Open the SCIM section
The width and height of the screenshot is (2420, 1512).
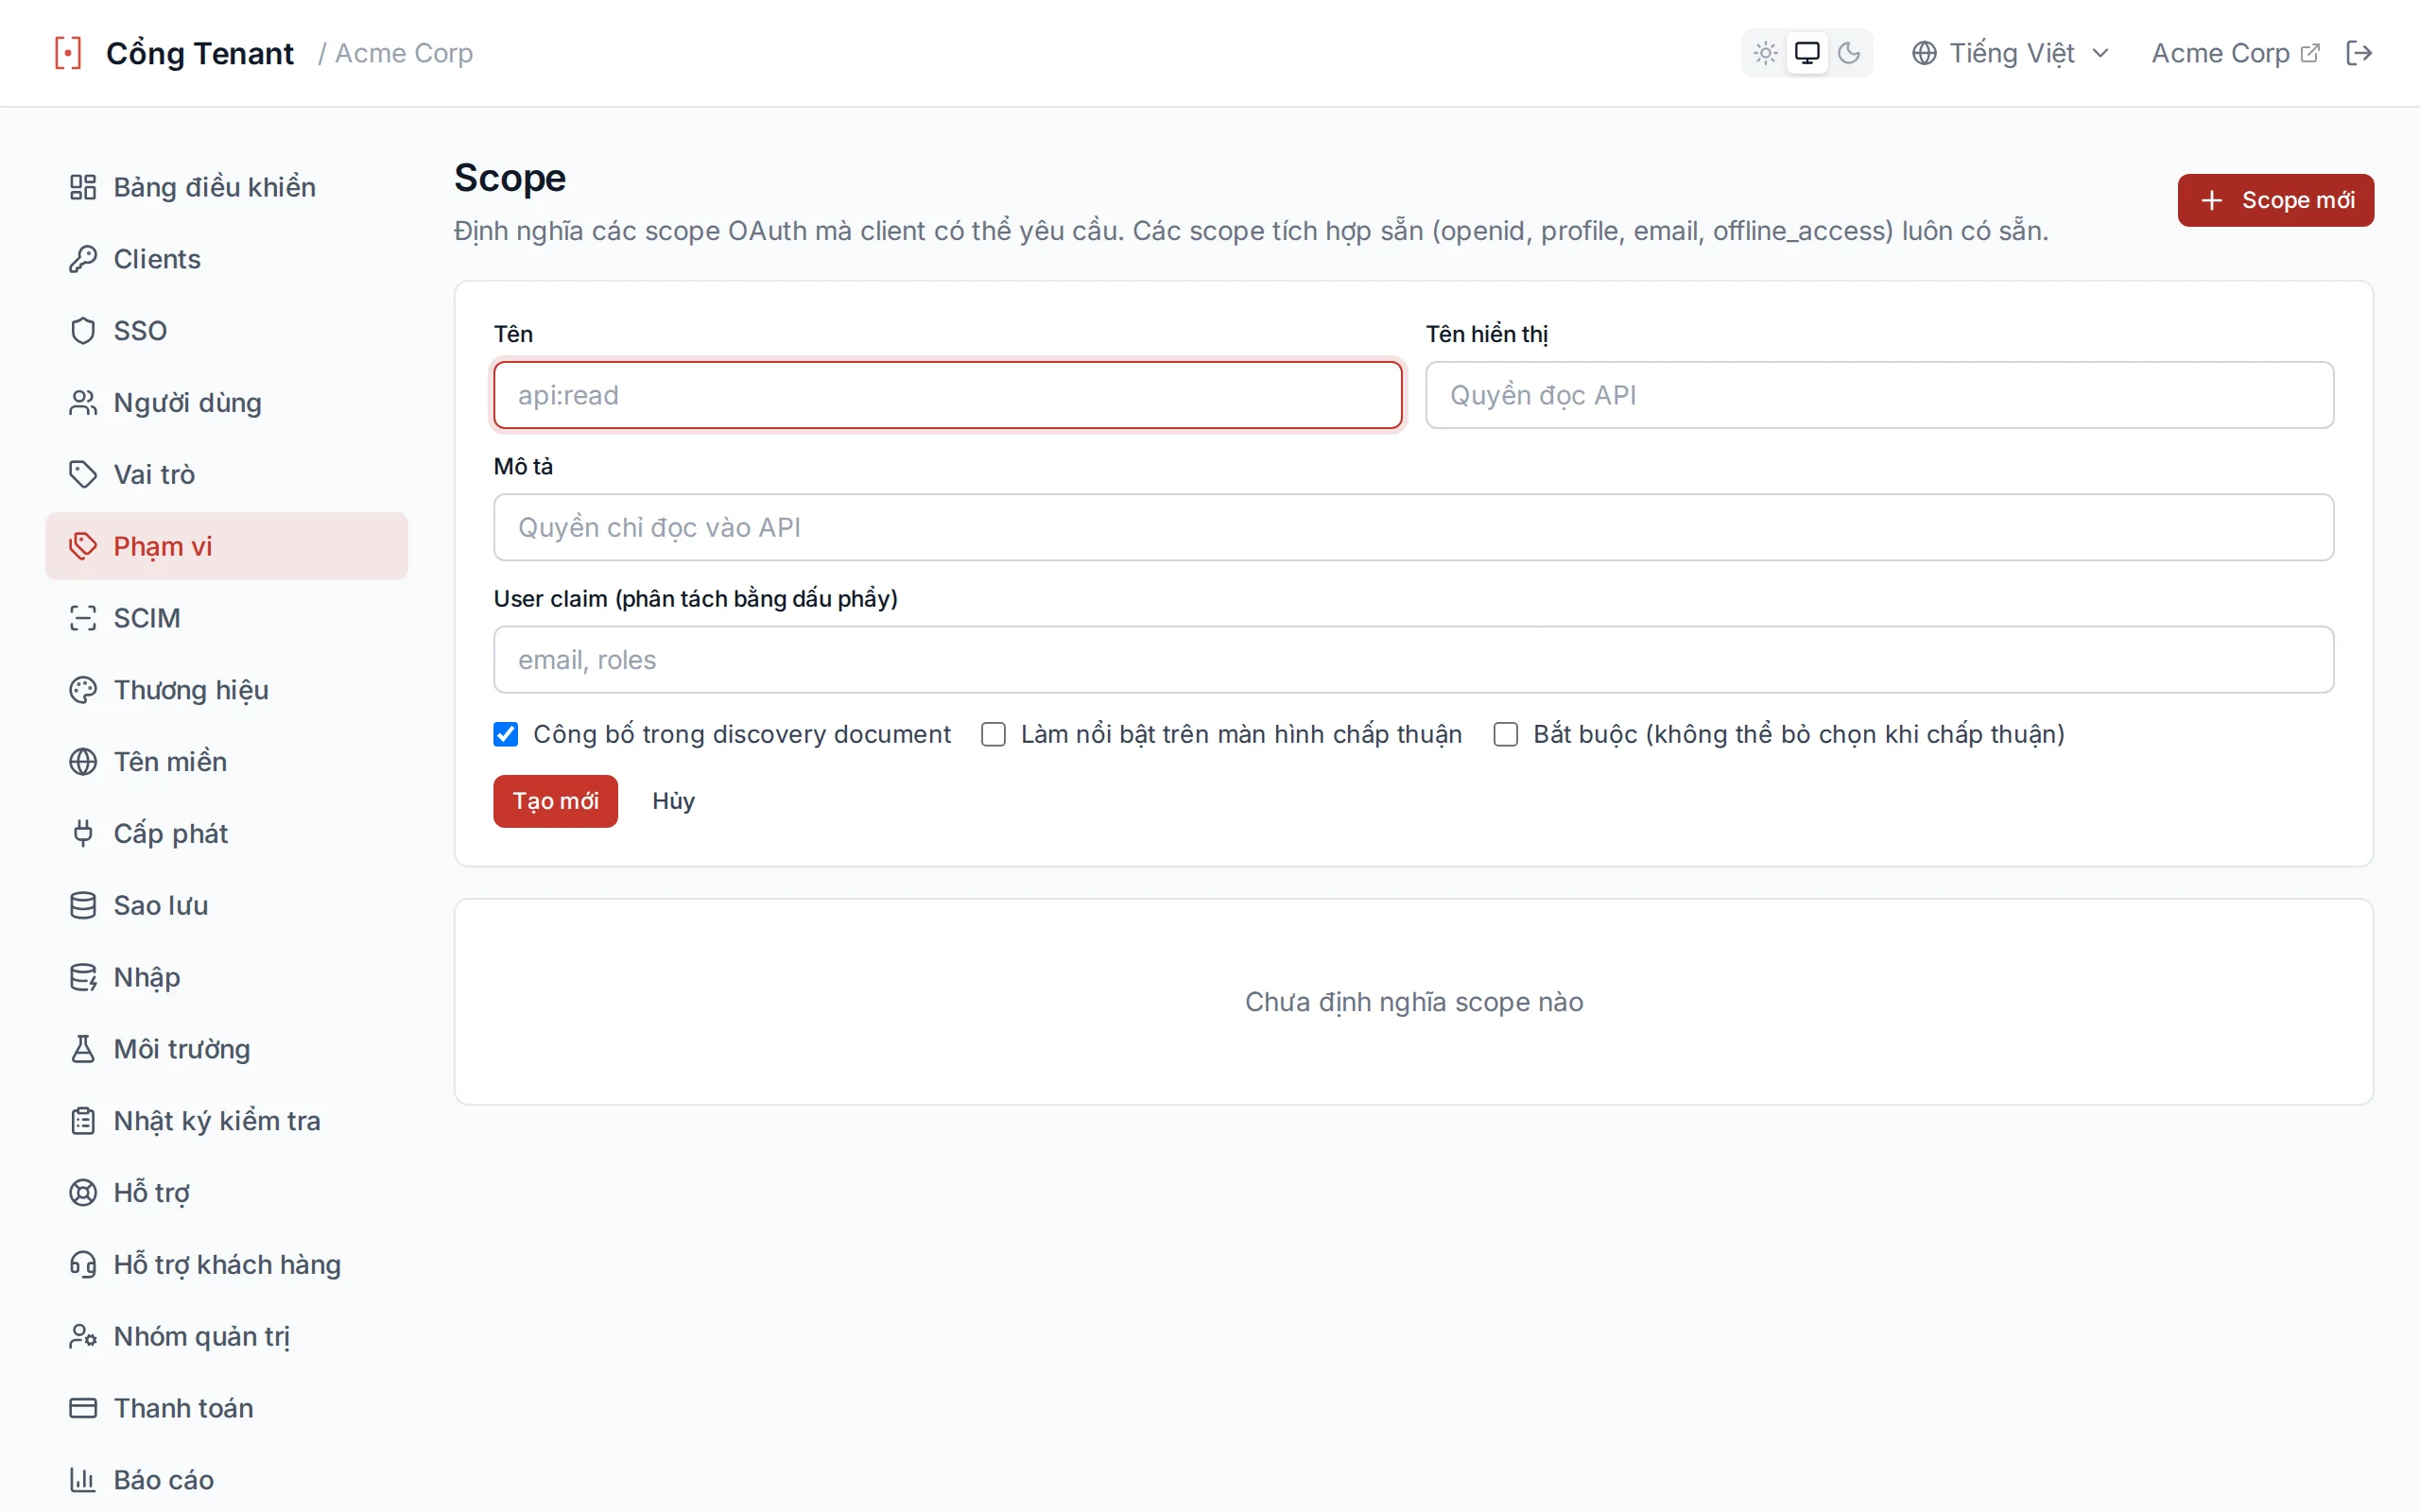227,618
